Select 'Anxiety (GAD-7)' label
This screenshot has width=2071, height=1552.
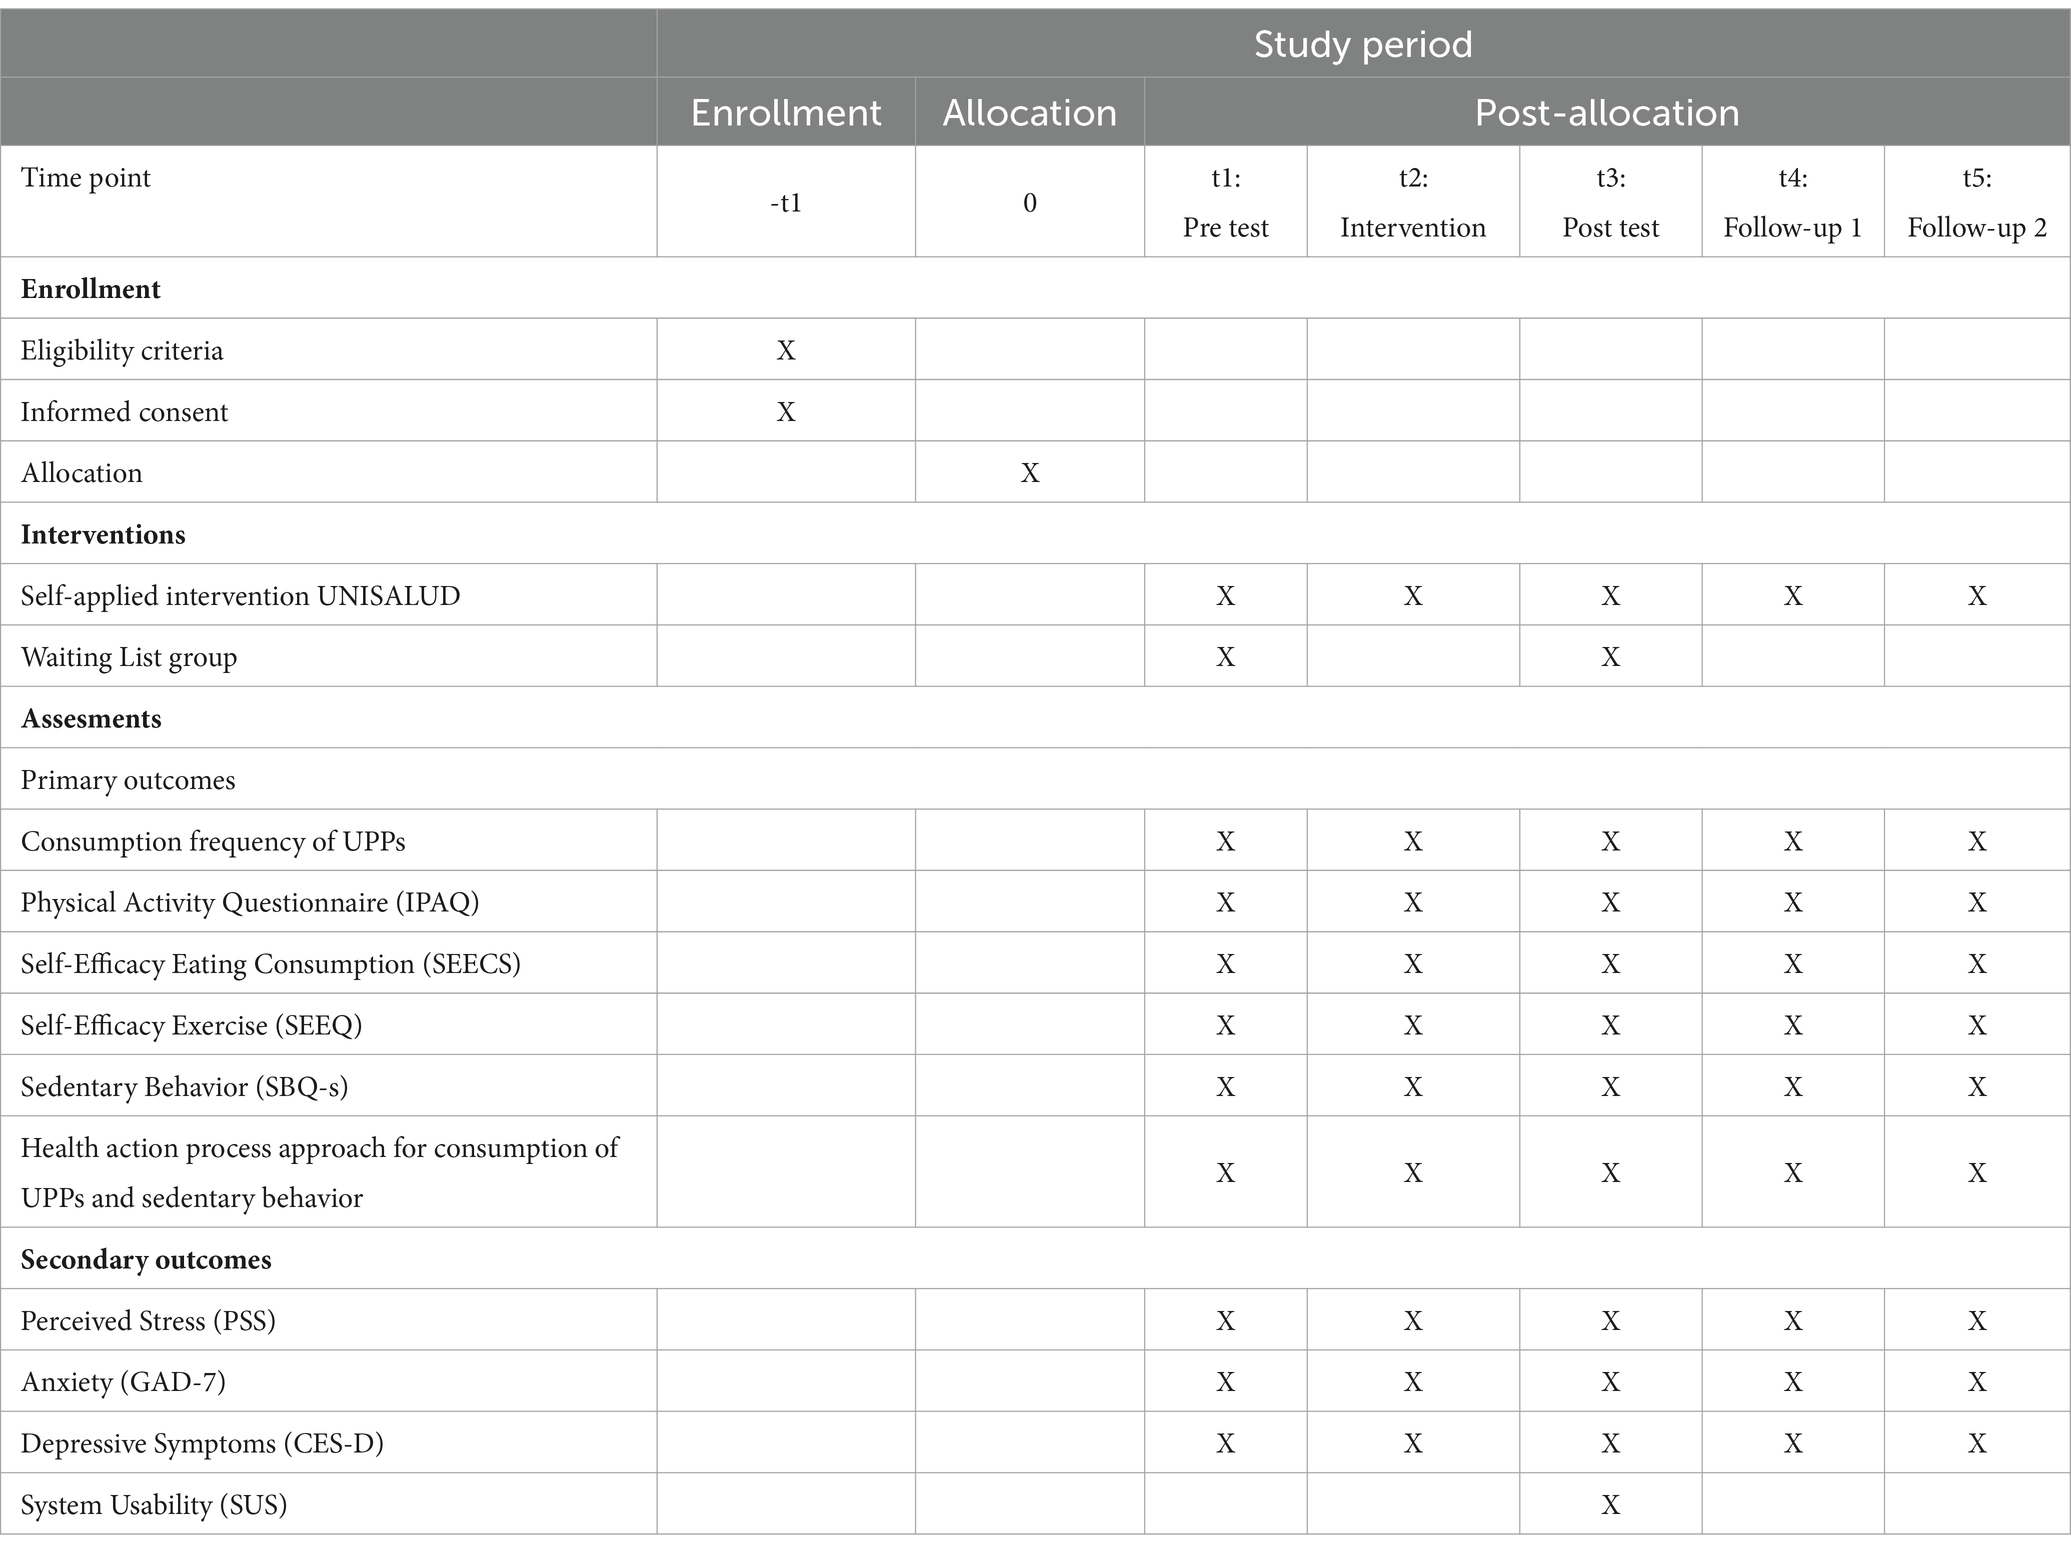[x=123, y=1383]
